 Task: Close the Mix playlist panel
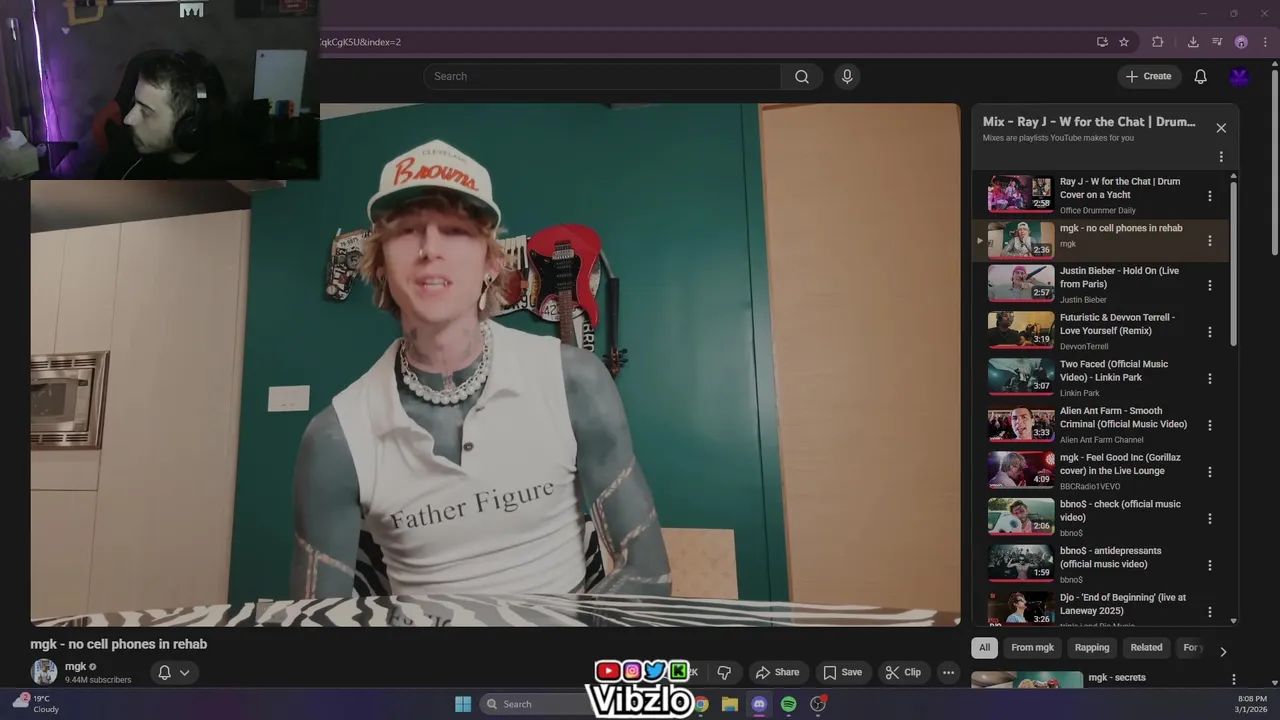click(x=1221, y=128)
